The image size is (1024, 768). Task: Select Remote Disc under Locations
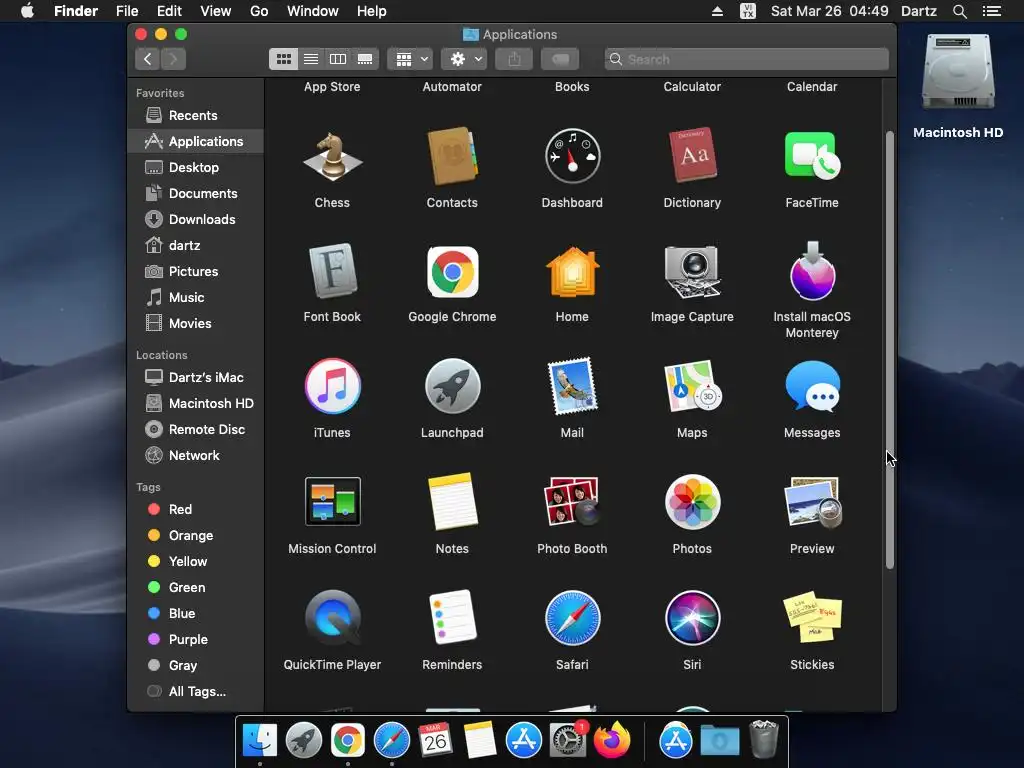pyautogui.click(x=196, y=430)
